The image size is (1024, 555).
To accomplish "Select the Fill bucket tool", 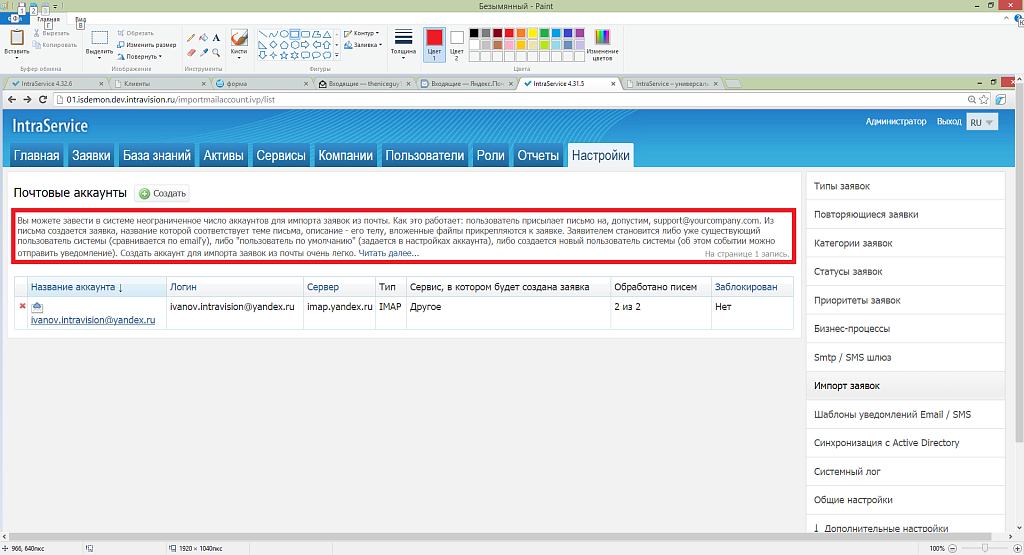I will pyautogui.click(x=204, y=38).
